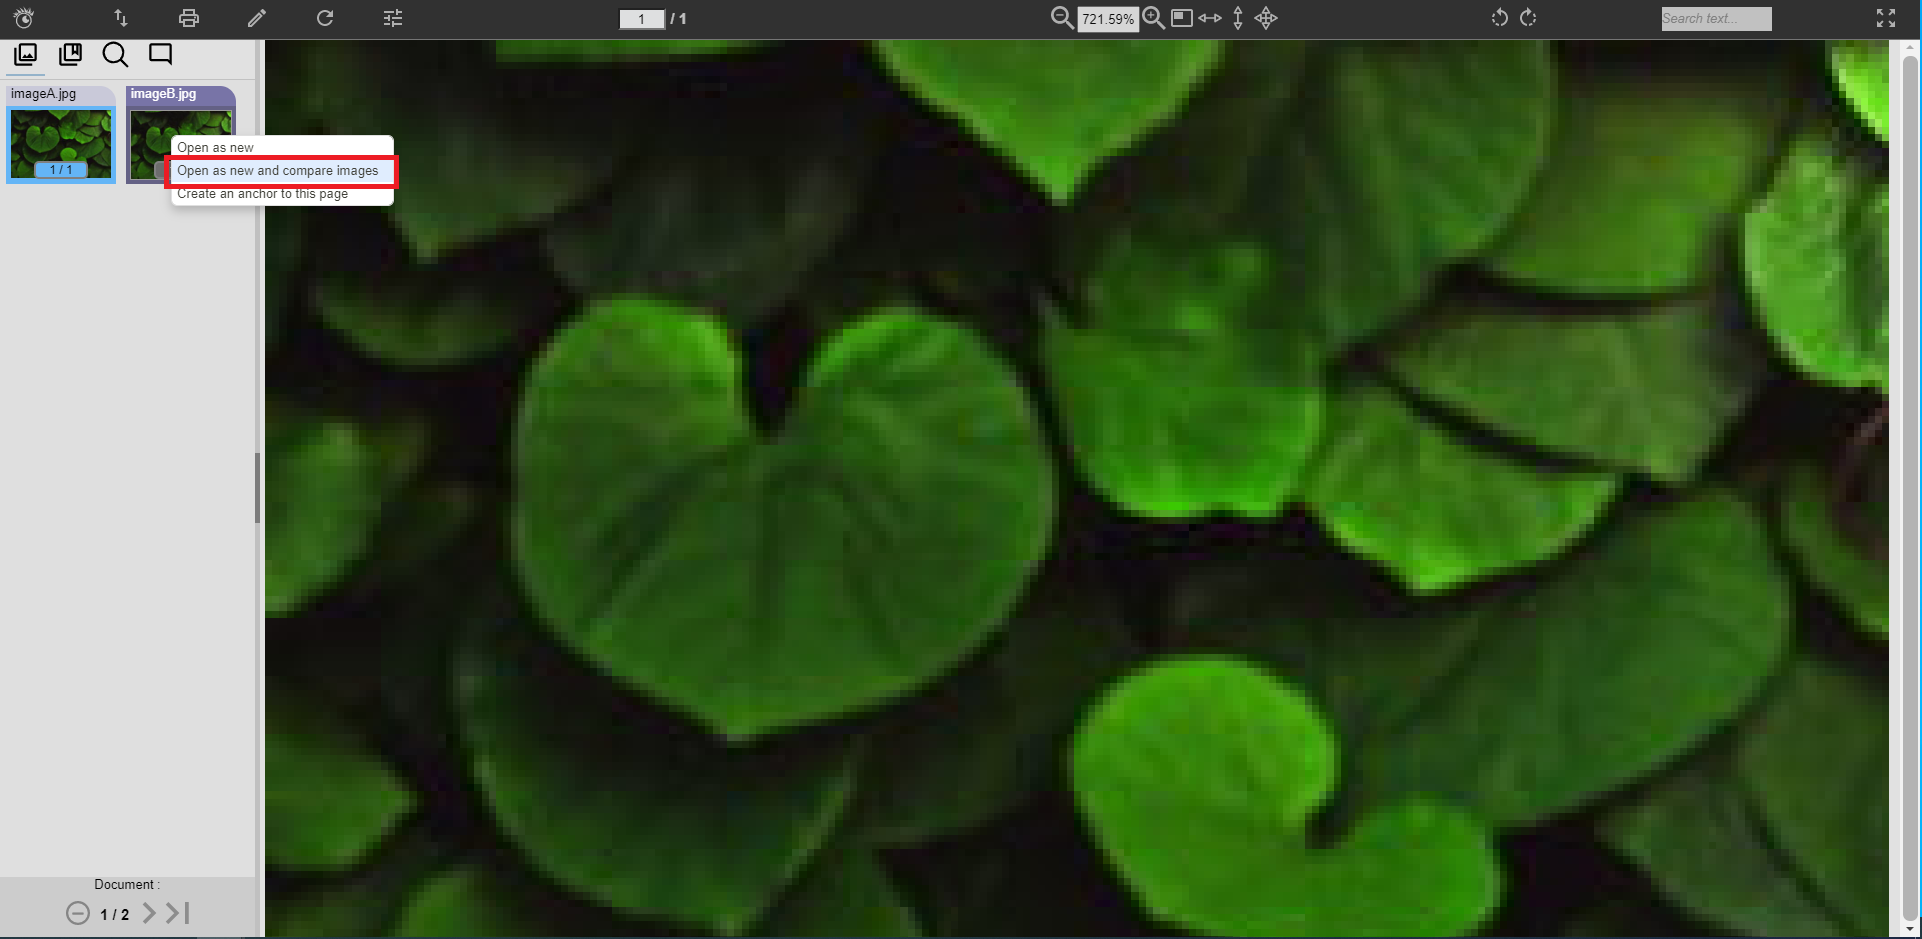This screenshot has width=1922, height=939.
Task: Switch to the bookmarks panel tab
Action: [70, 55]
